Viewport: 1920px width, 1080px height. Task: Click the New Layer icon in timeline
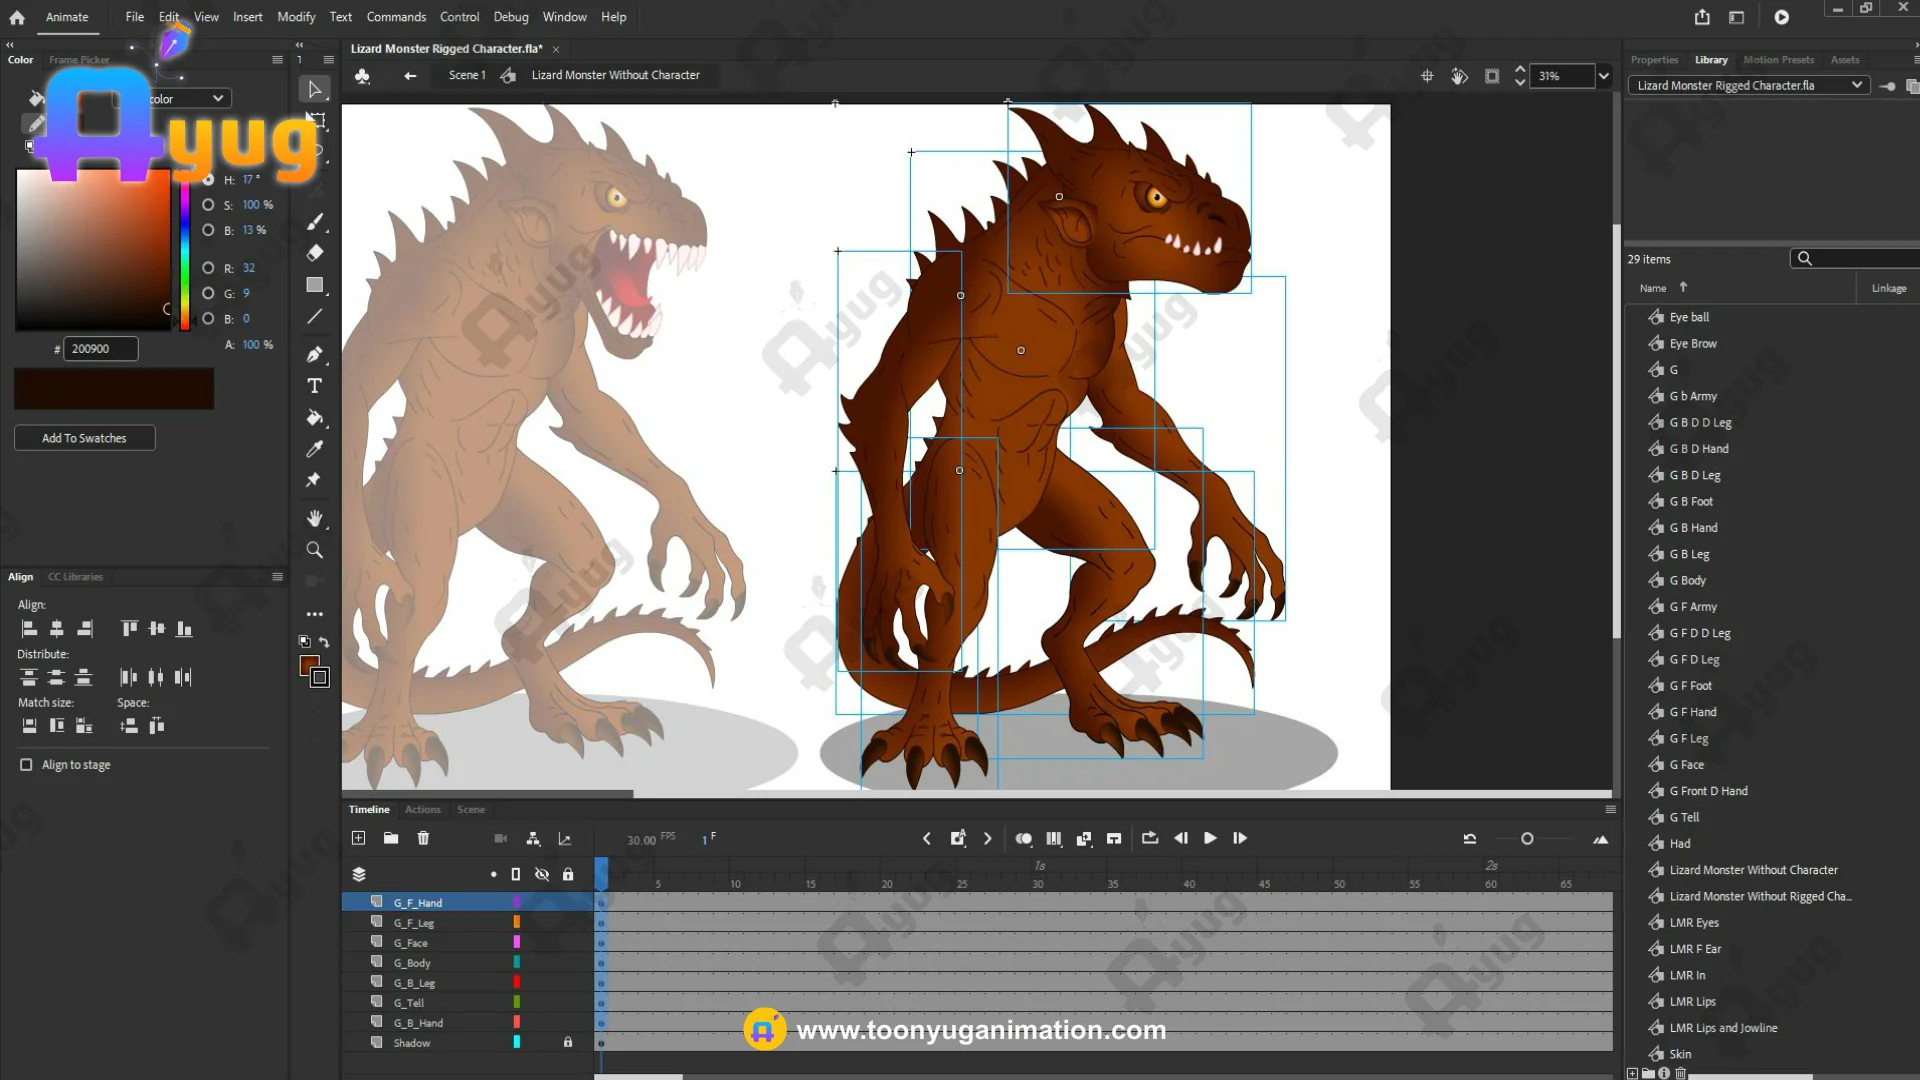(x=359, y=838)
